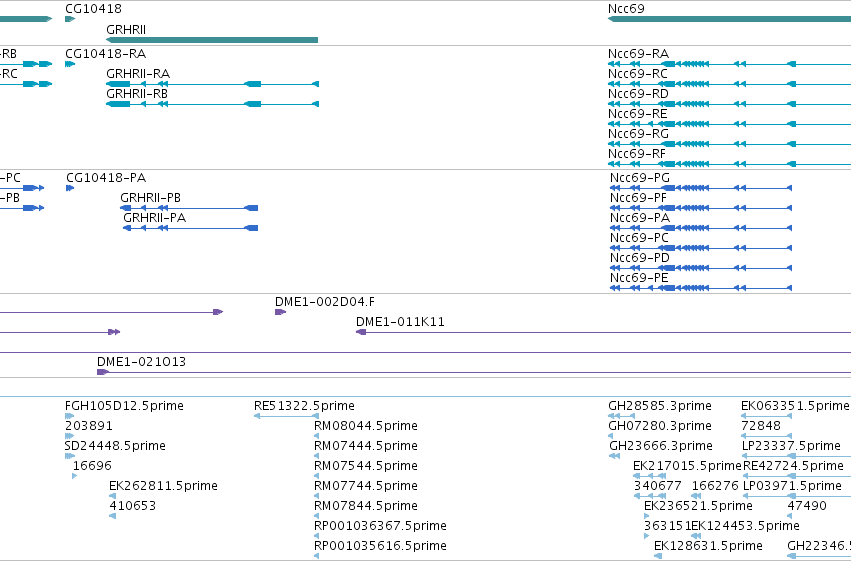Image resolution: width=851 pixels, height=561 pixels.
Task: Select the 166276 EST label
Action: [715, 486]
